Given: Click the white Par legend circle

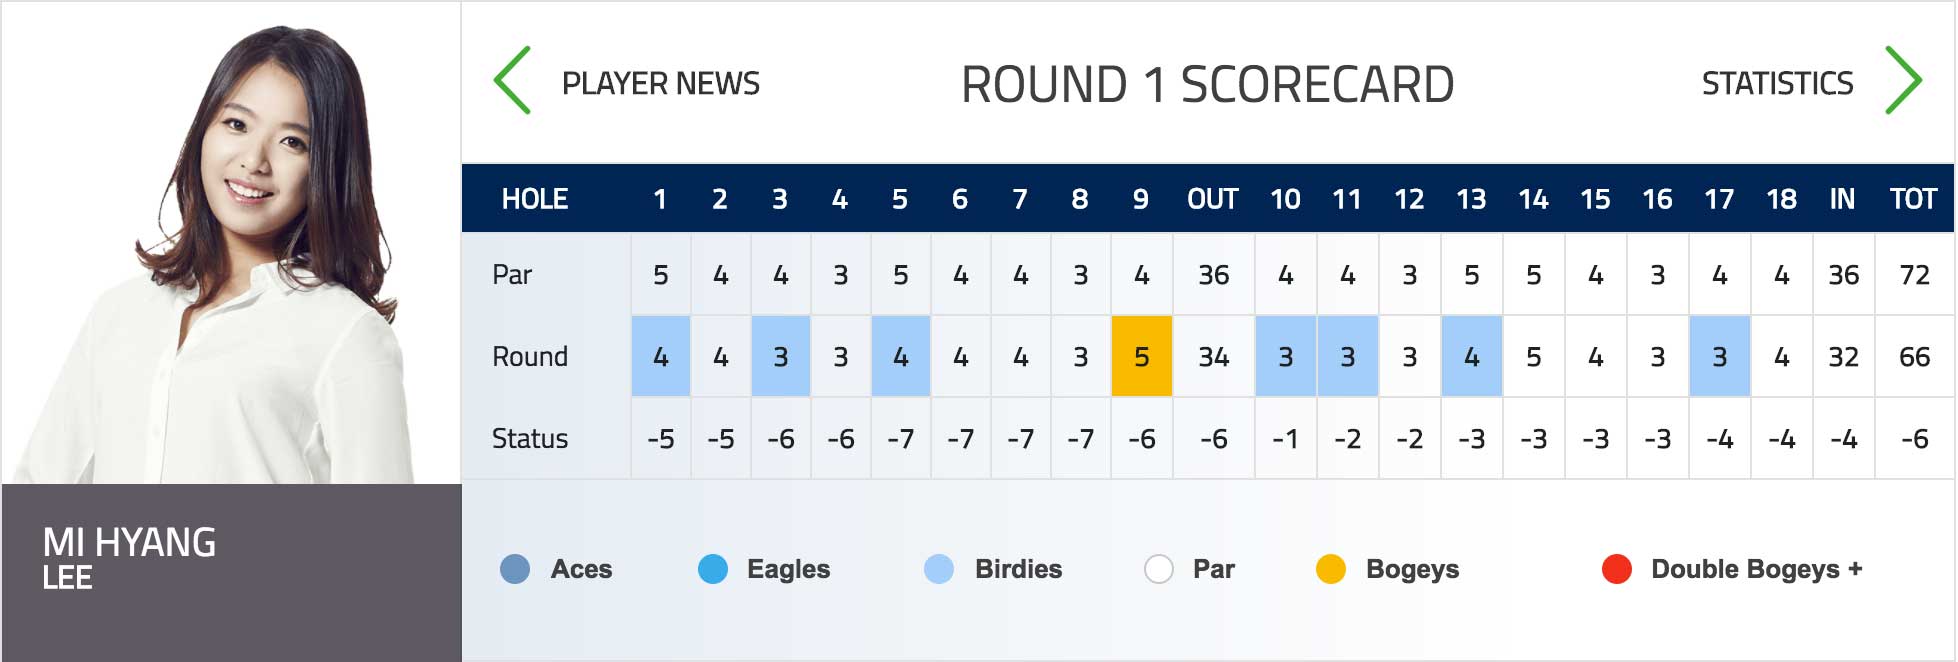Looking at the screenshot, I should 1159,569.
